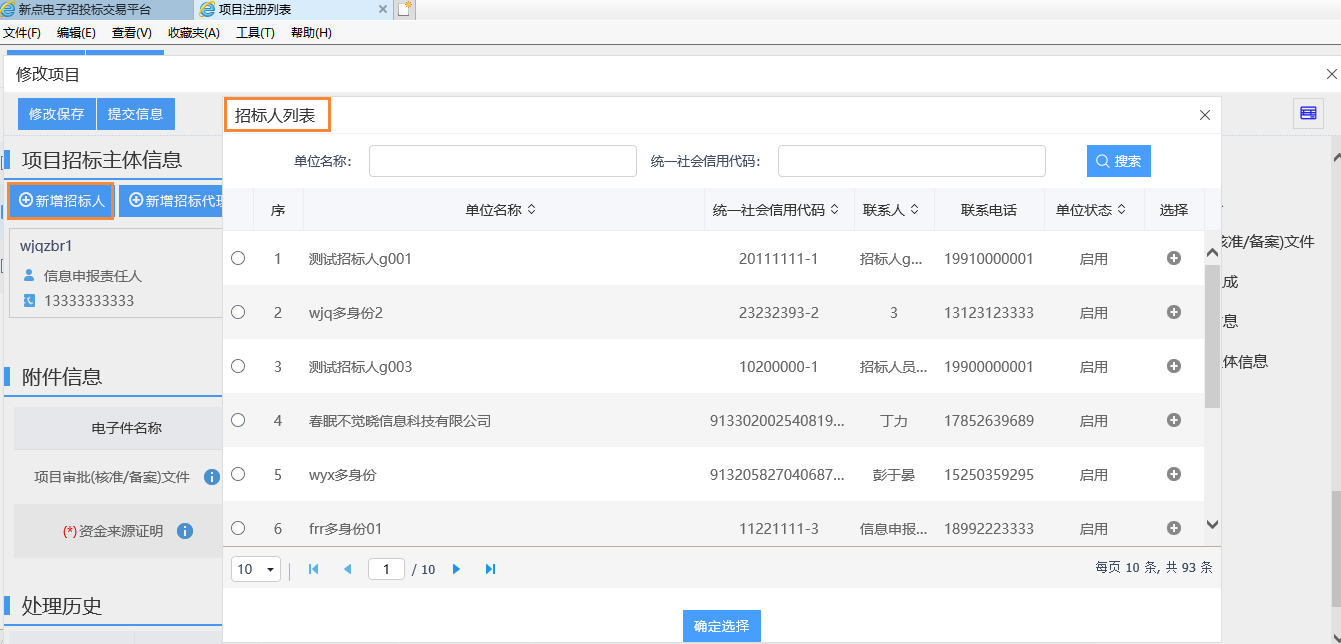The width and height of the screenshot is (1341, 644).
Task: Click the blue panel icon at top right
Action: point(1308,114)
